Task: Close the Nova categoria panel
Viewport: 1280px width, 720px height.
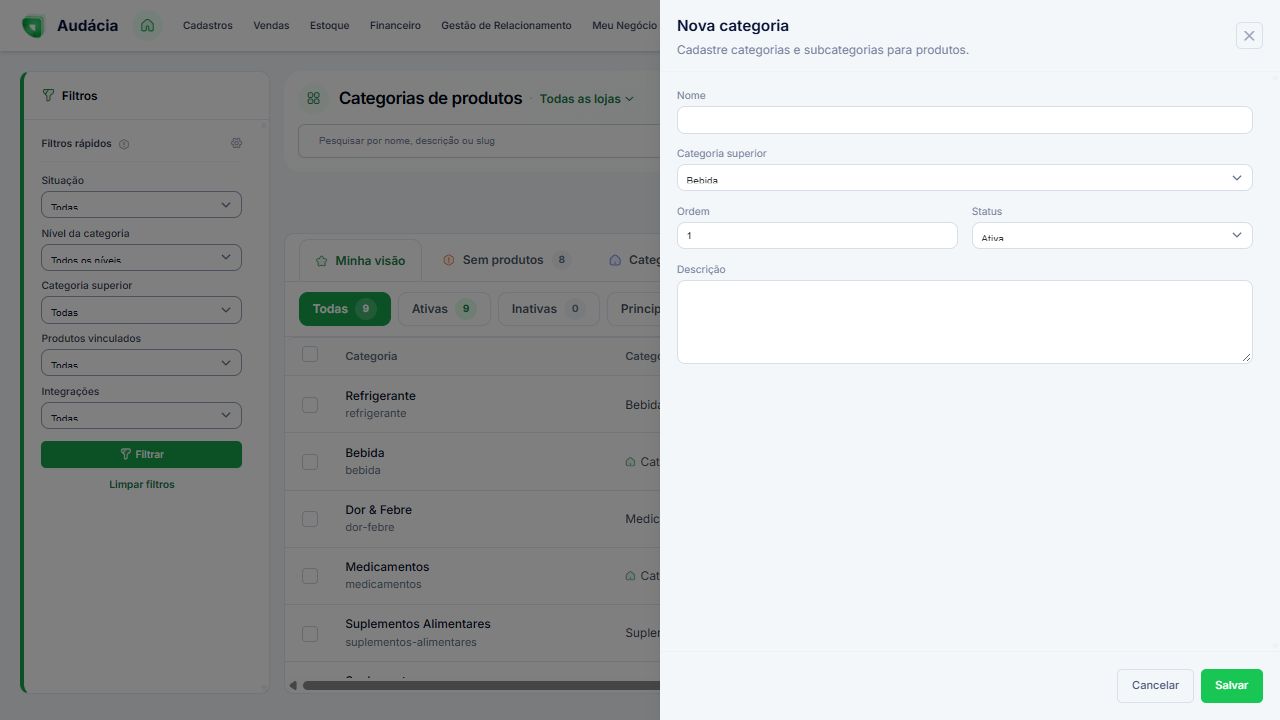Action: (x=1249, y=36)
